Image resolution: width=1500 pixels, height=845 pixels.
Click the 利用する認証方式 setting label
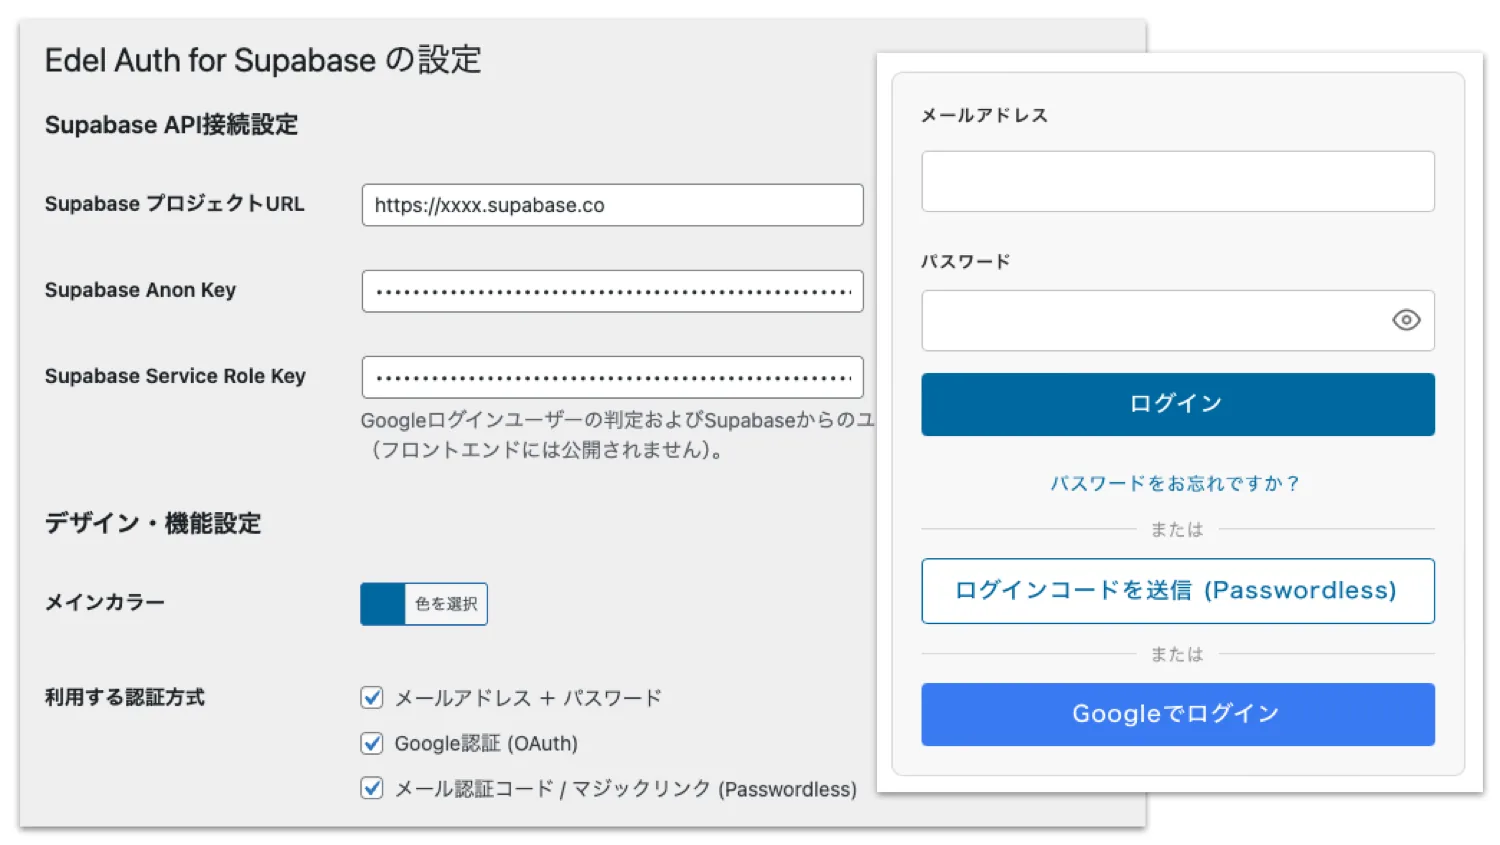click(x=124, y=697)
